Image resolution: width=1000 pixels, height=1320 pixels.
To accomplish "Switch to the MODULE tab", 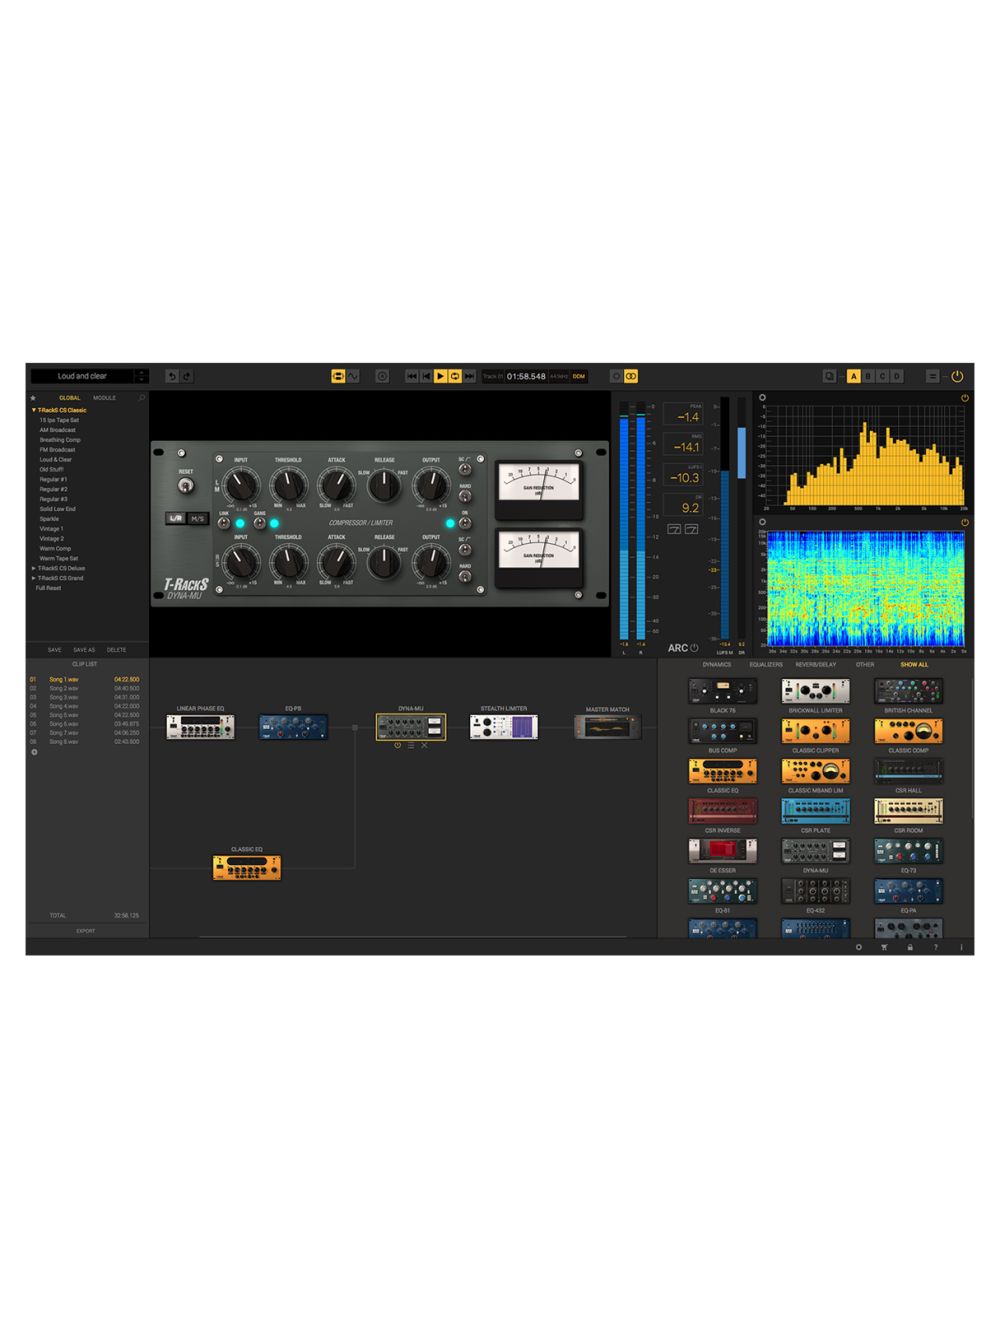I will click(x=104, y=397).
